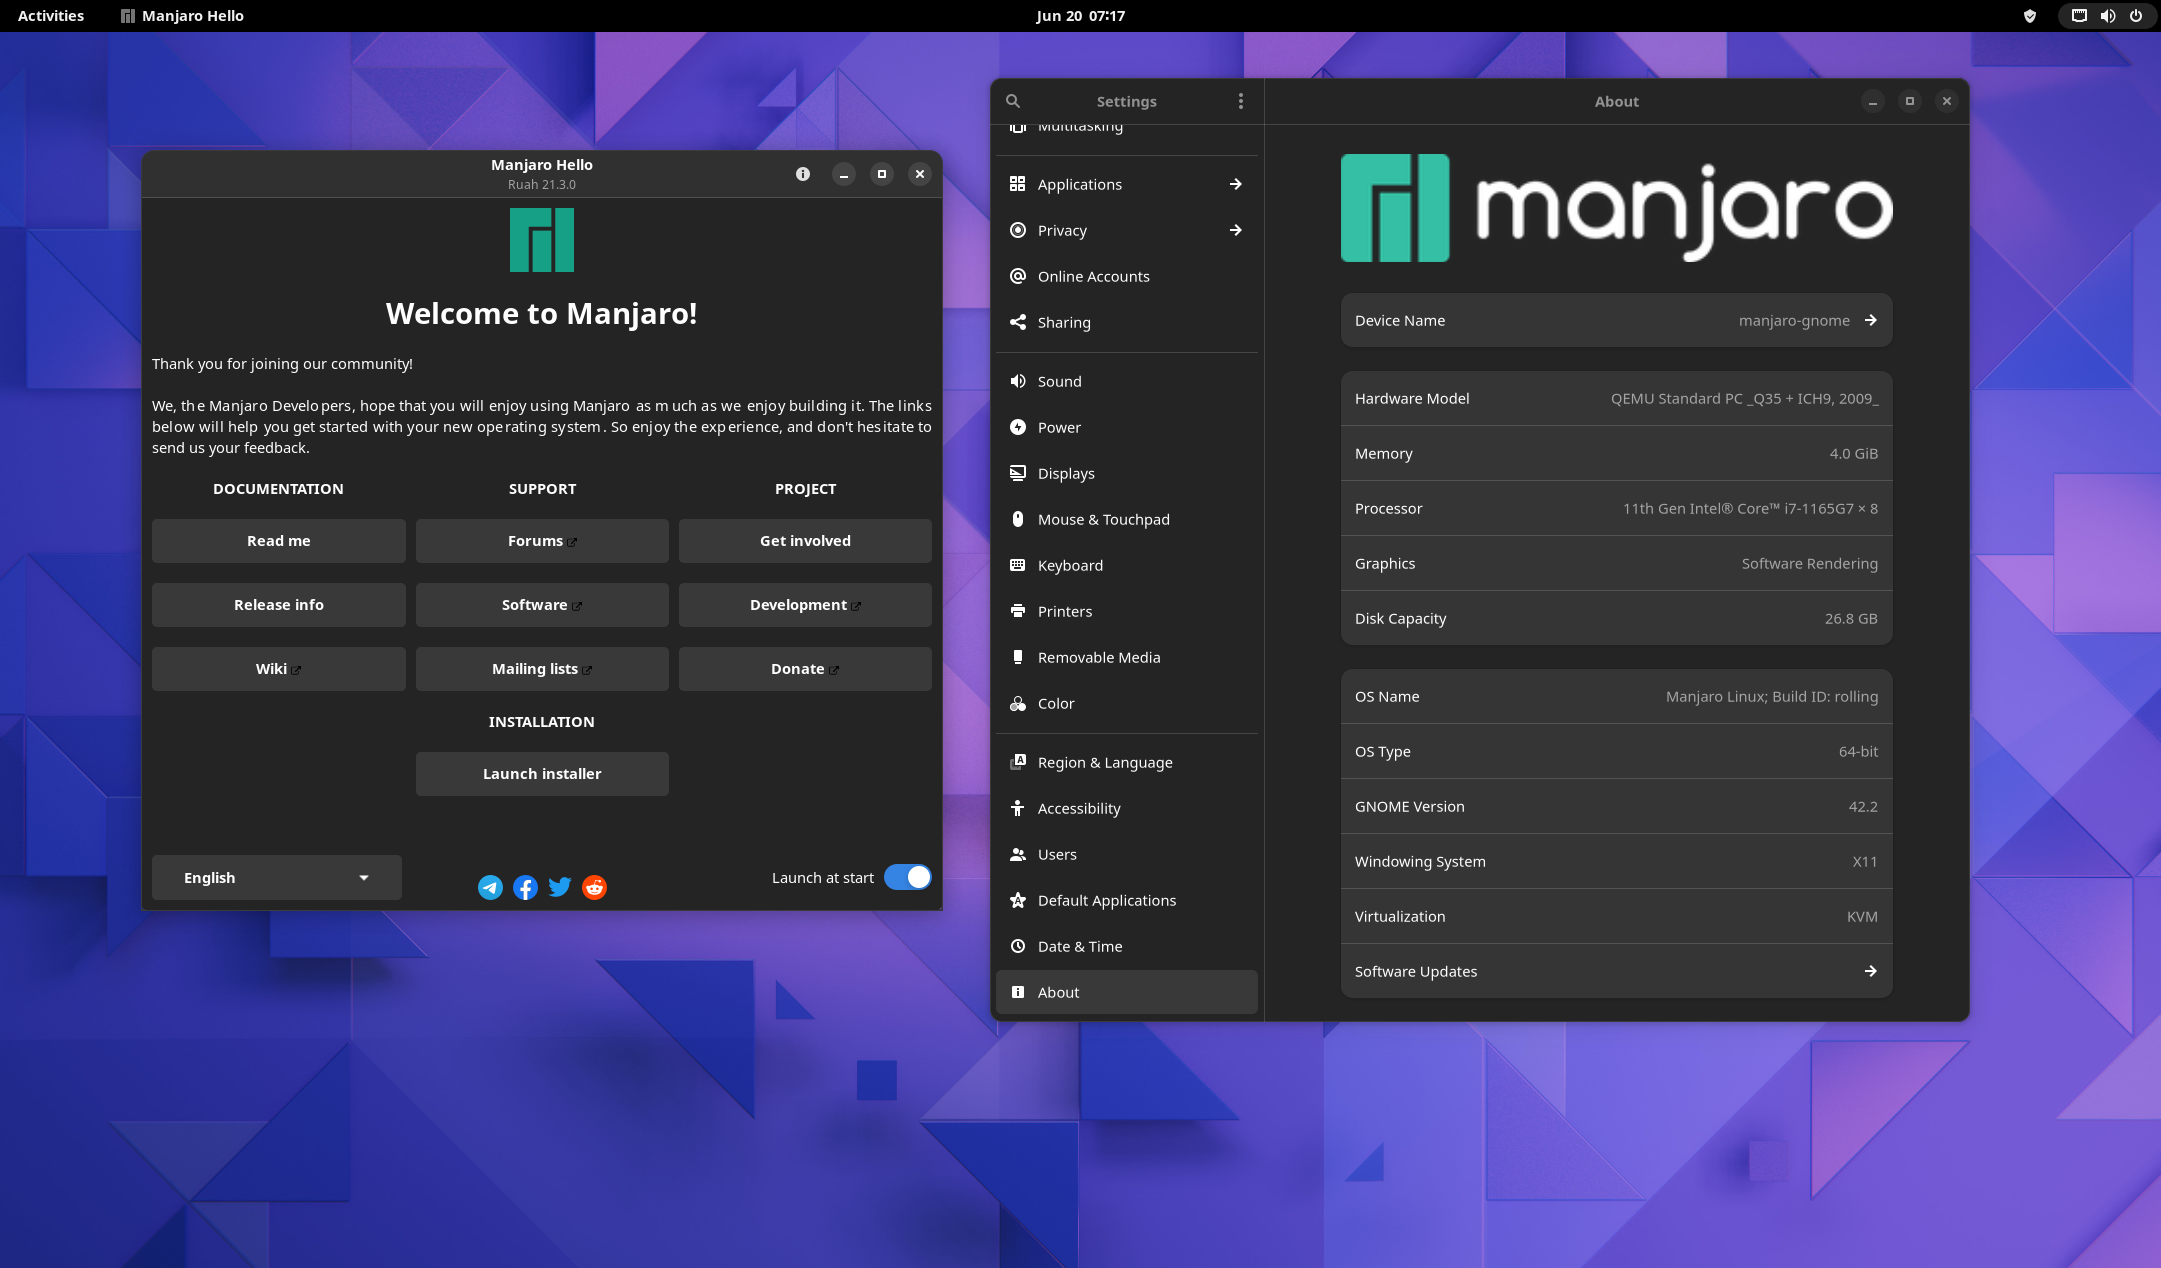
Task: Open the info icon in Manjaro Hello titlebar
Action: (x=804, y=173)
